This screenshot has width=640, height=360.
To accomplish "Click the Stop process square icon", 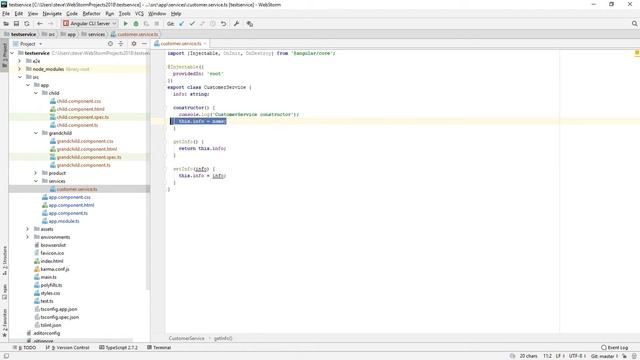I will [157, 24].
